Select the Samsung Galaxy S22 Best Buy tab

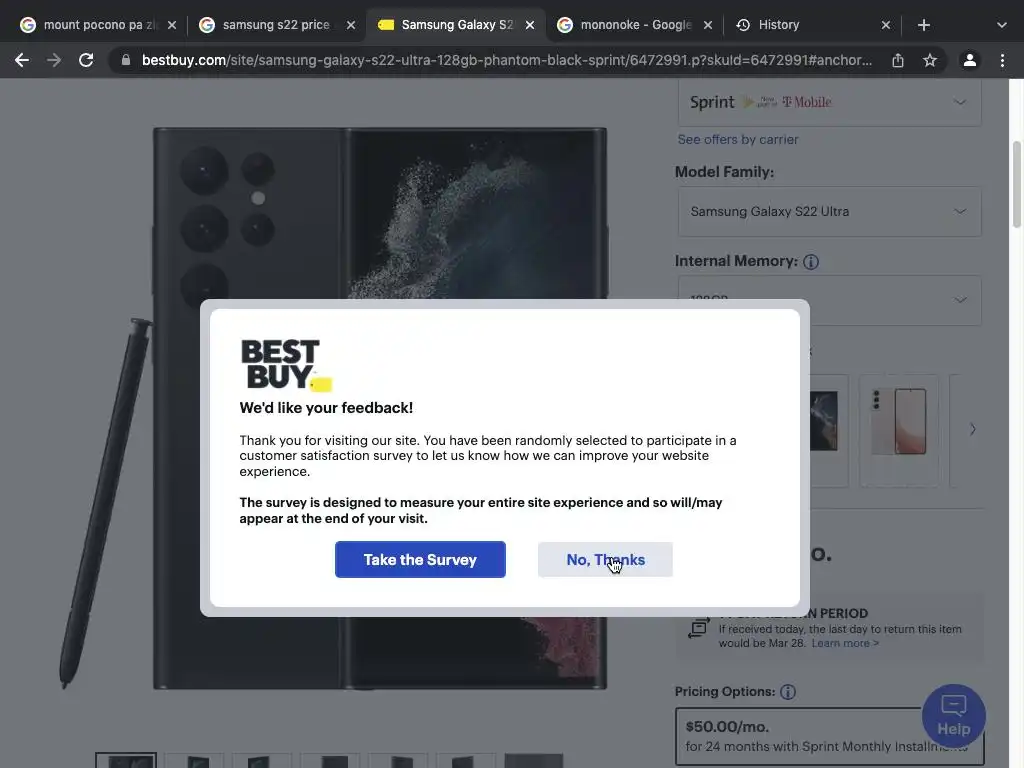pyautogui.click(x=456, y=25)
